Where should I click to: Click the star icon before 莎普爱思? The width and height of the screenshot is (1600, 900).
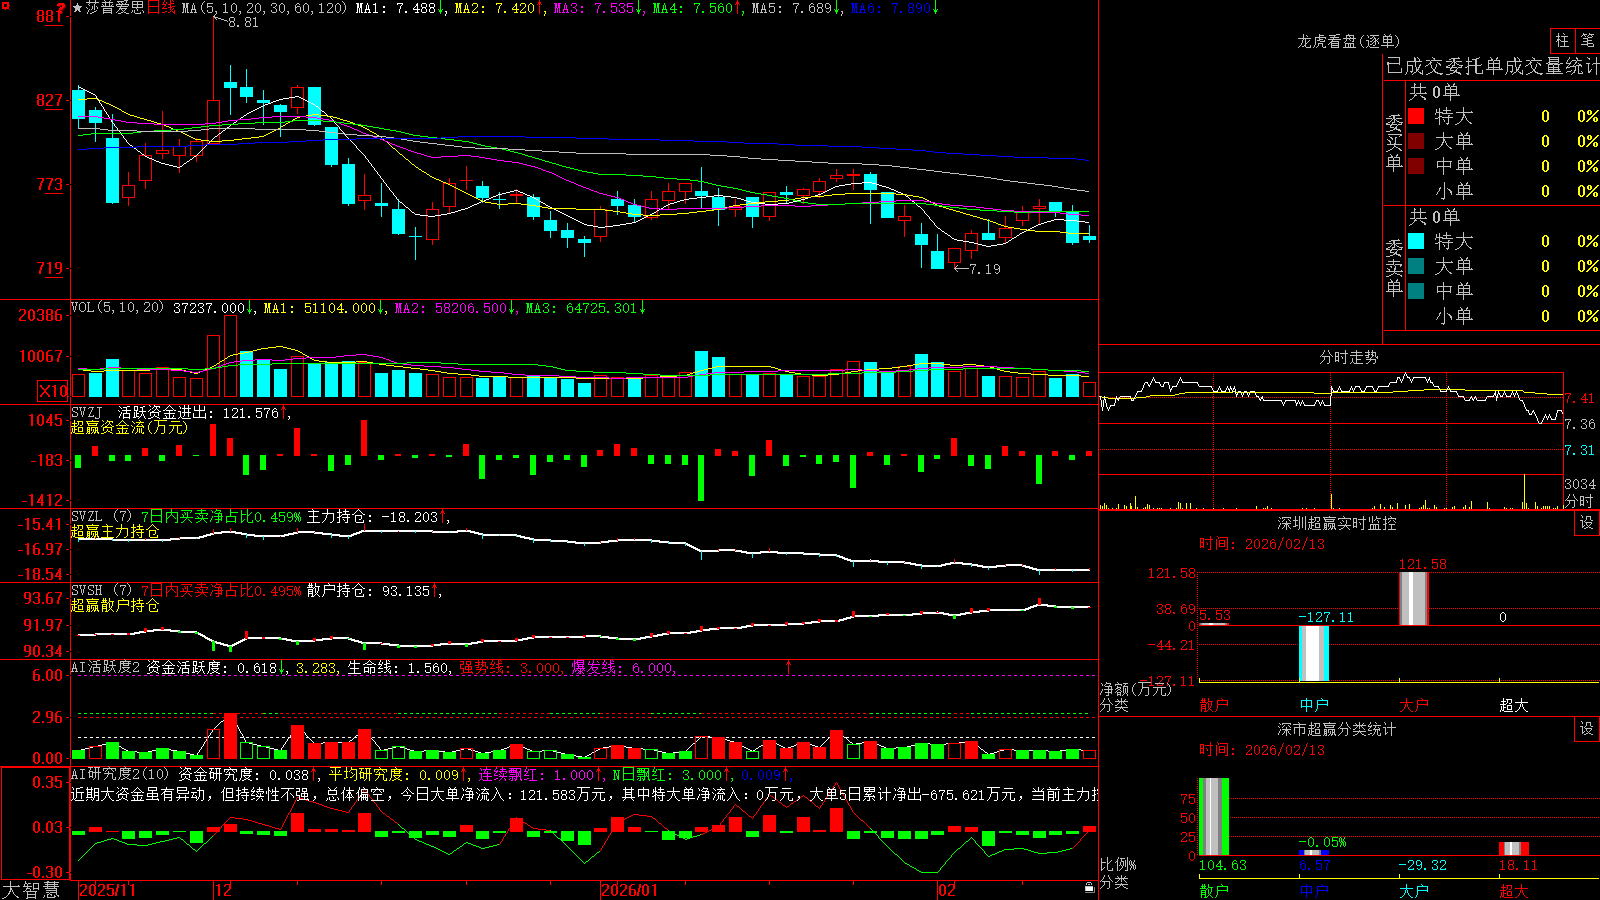pos(78,8)
